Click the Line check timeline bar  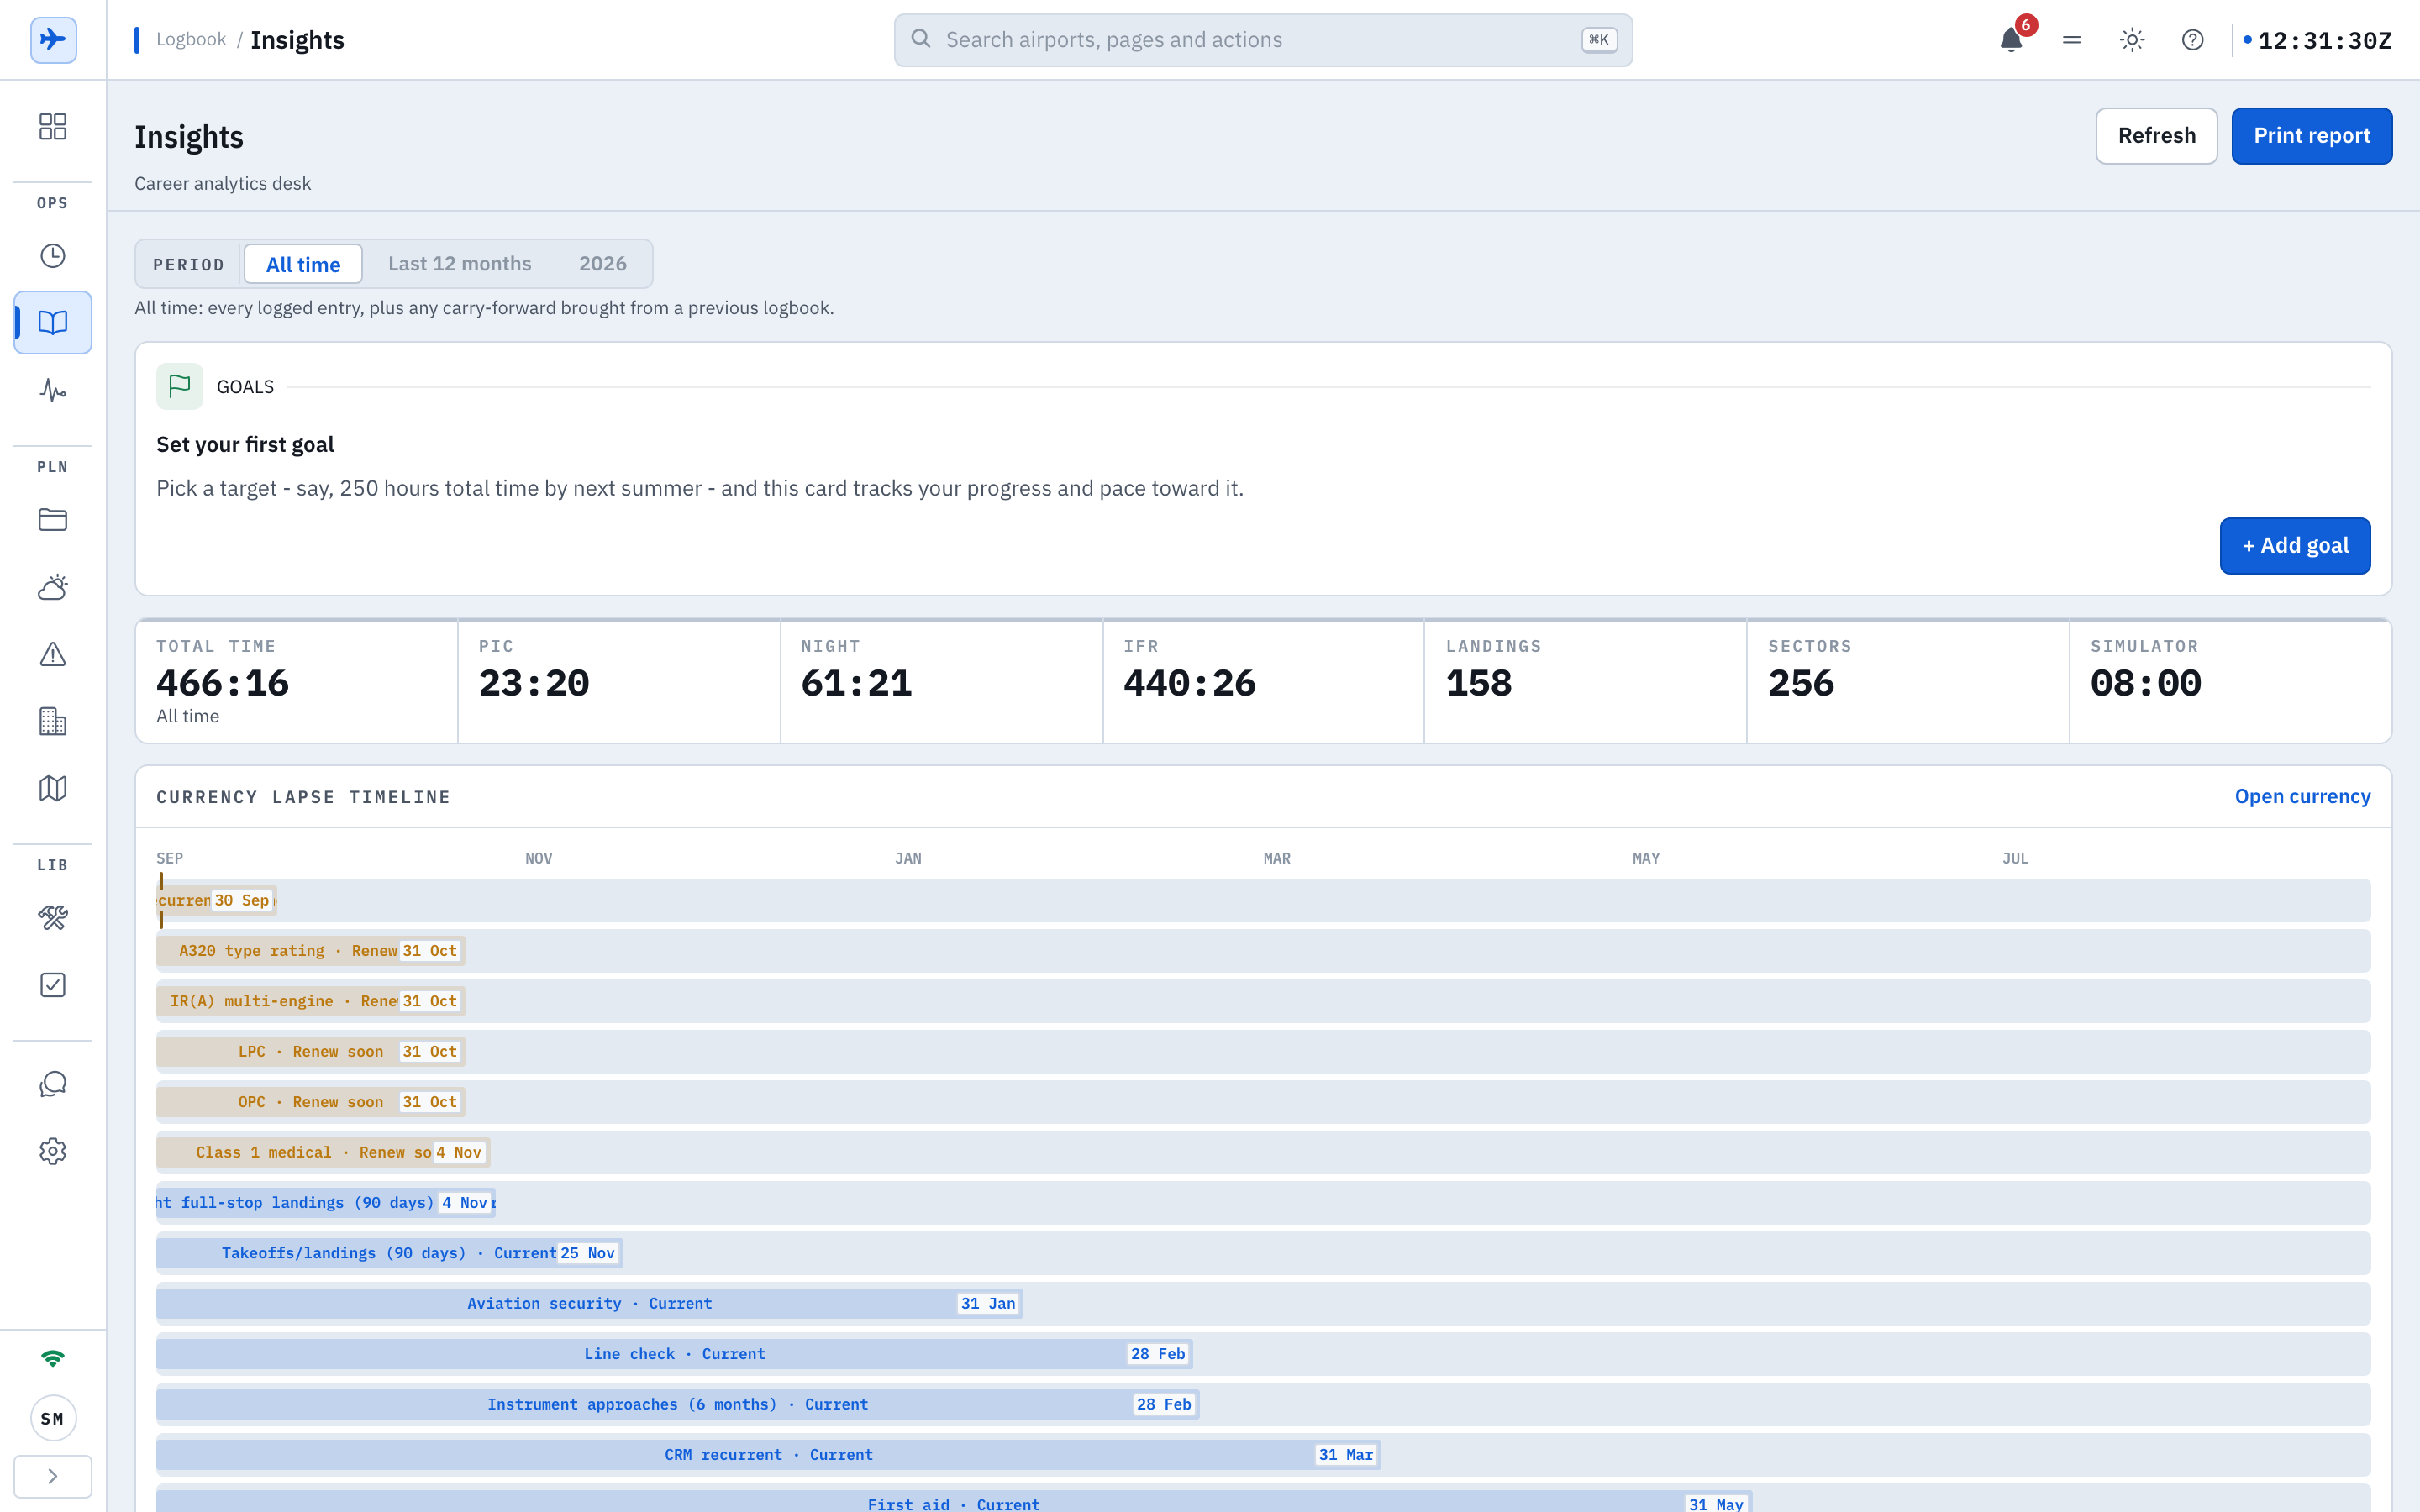[x=675, y=1354]
